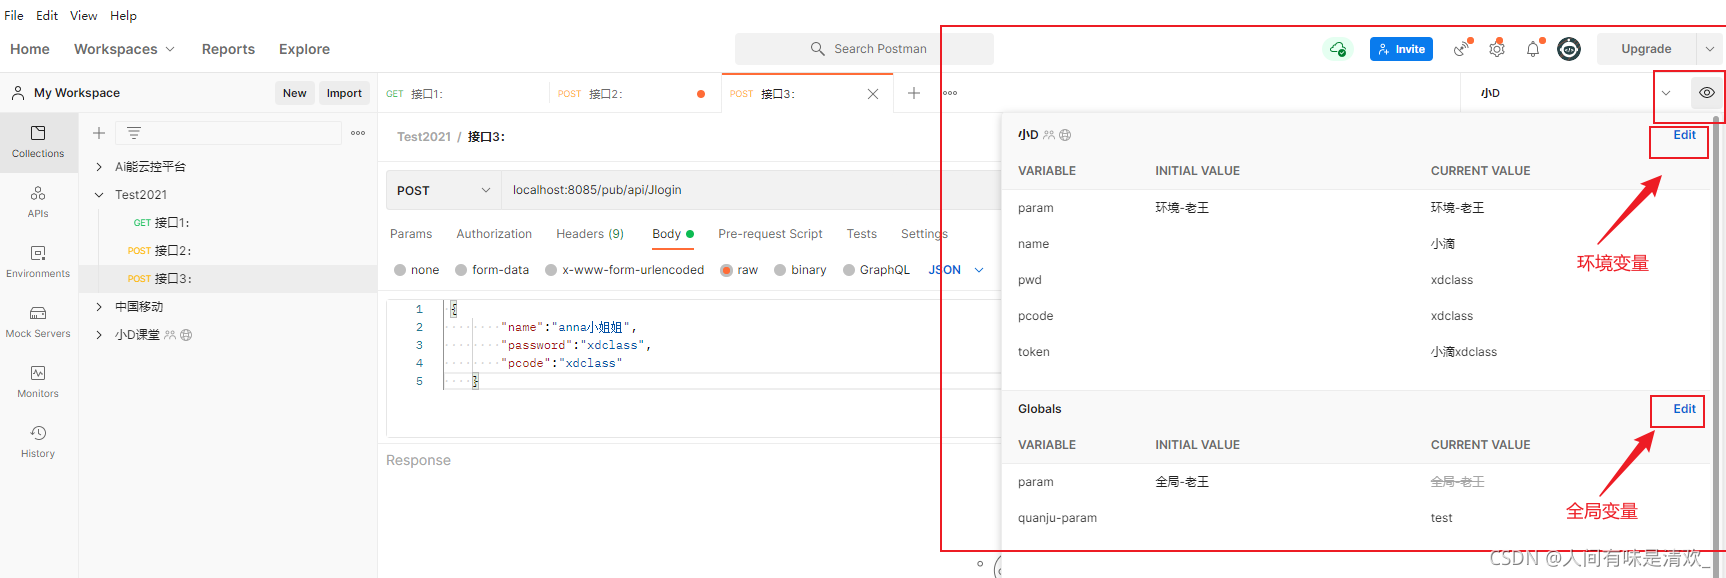Screen dimensions: 1726x578
Task: Open collections panel more options ellipsis
Action: [358, 133]
